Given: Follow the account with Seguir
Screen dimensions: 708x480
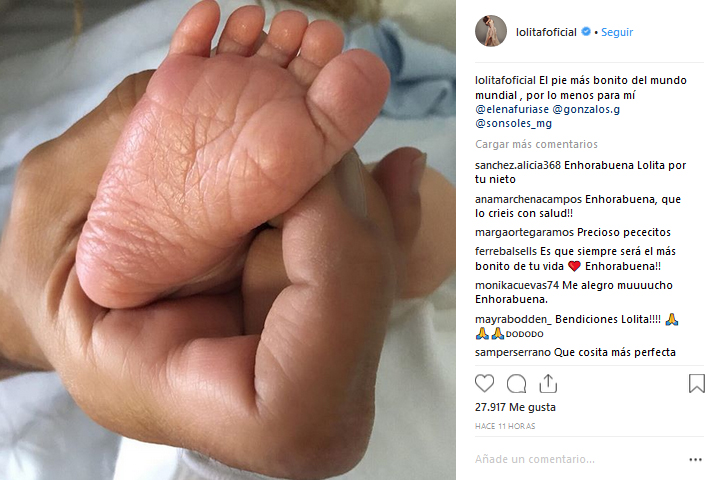Looking at the screenshot, I should [x=617, y=32].
